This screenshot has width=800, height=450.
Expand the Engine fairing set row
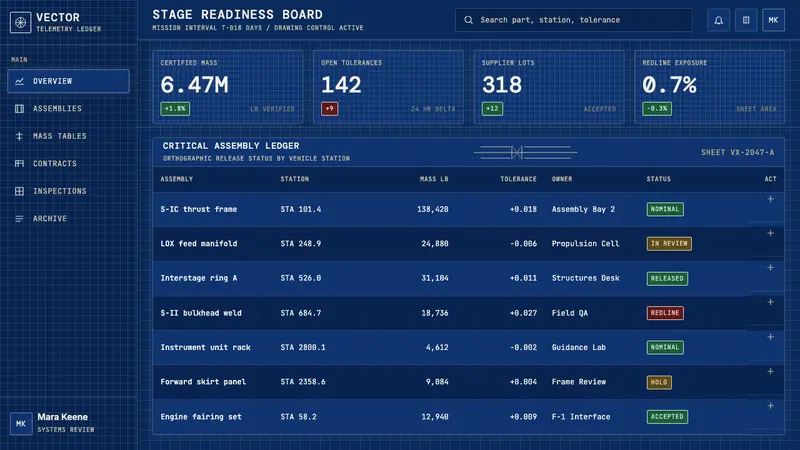click(x=770, y=406)
